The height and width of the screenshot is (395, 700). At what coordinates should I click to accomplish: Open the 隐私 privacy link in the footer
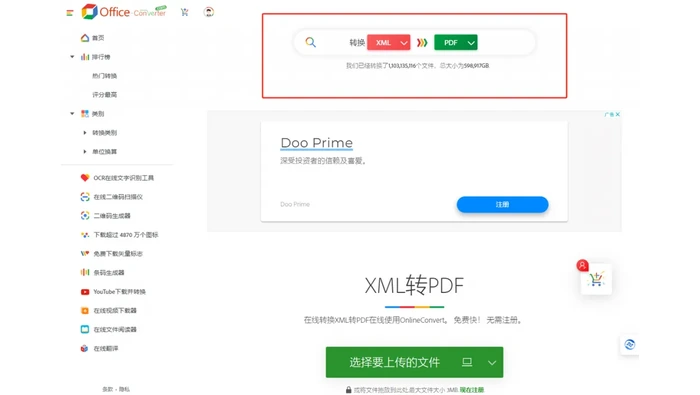click(124, 389)
